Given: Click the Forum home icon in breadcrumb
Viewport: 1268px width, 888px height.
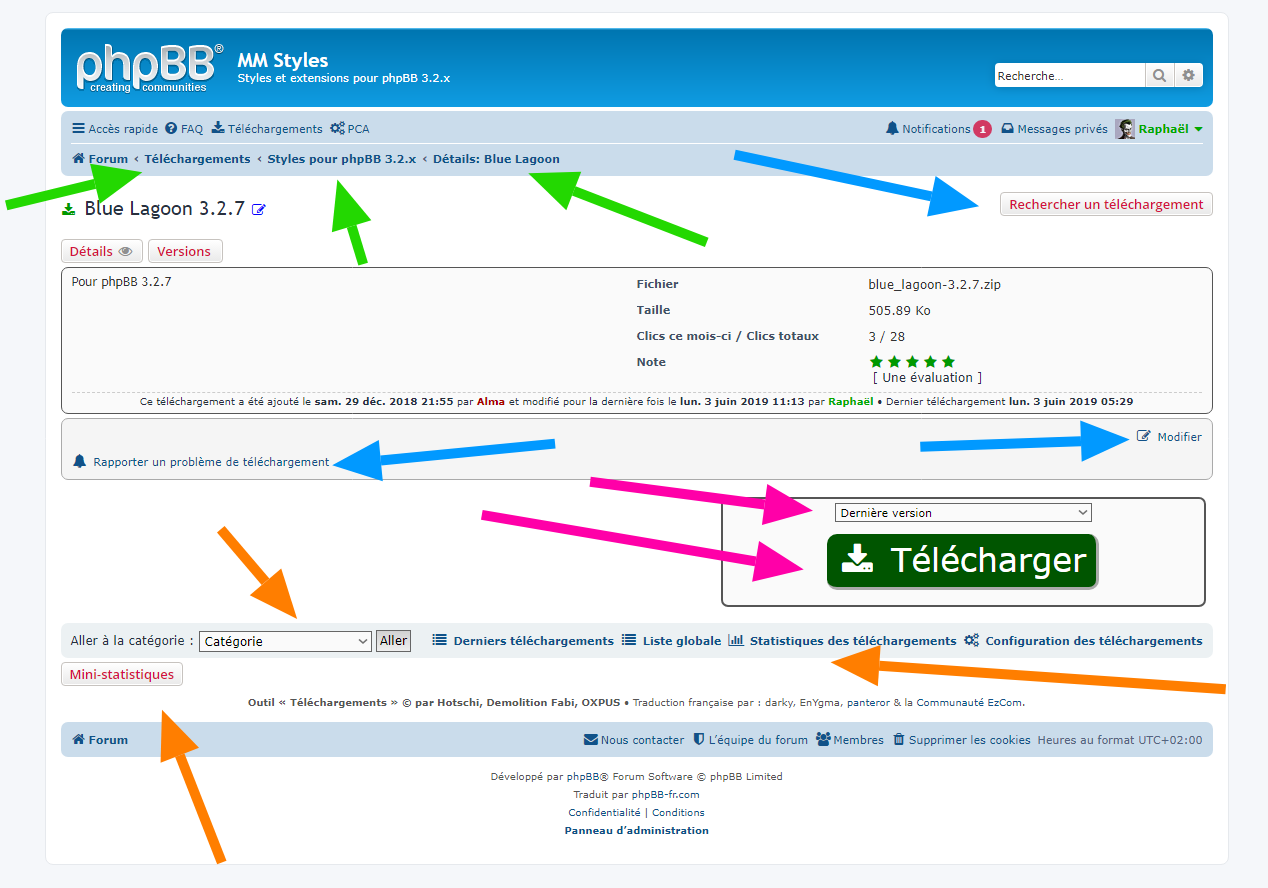Looking at the screenshot, I should point(78,159).
